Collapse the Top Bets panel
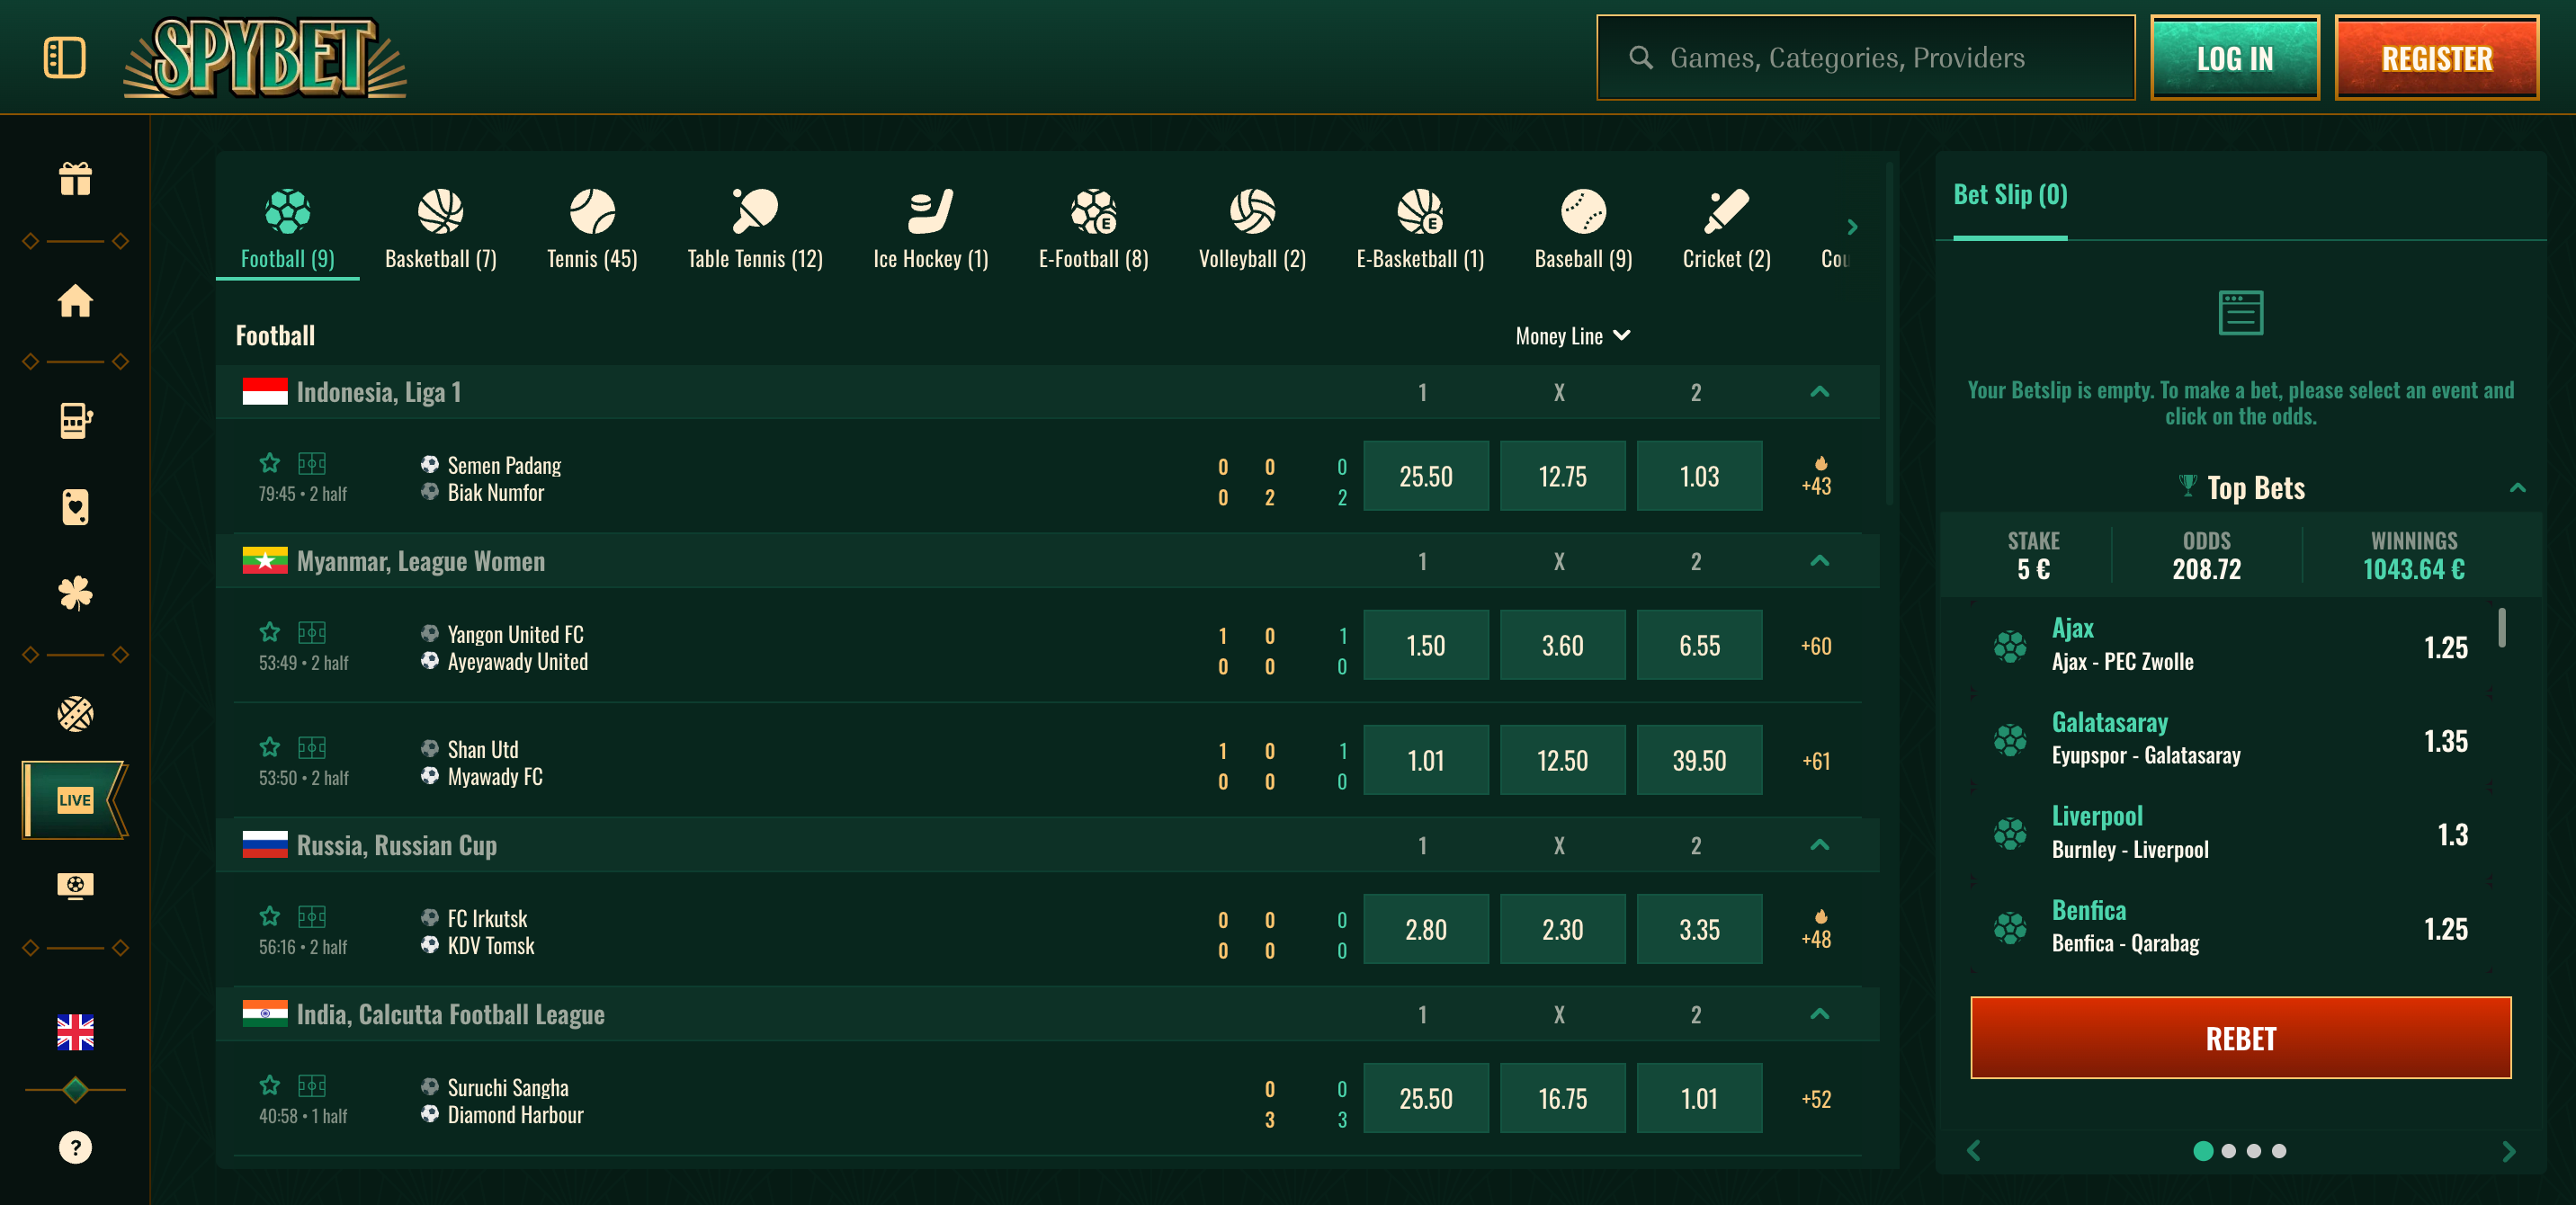Screen dimensions: 2576x1205 [x=2518, y=488]
